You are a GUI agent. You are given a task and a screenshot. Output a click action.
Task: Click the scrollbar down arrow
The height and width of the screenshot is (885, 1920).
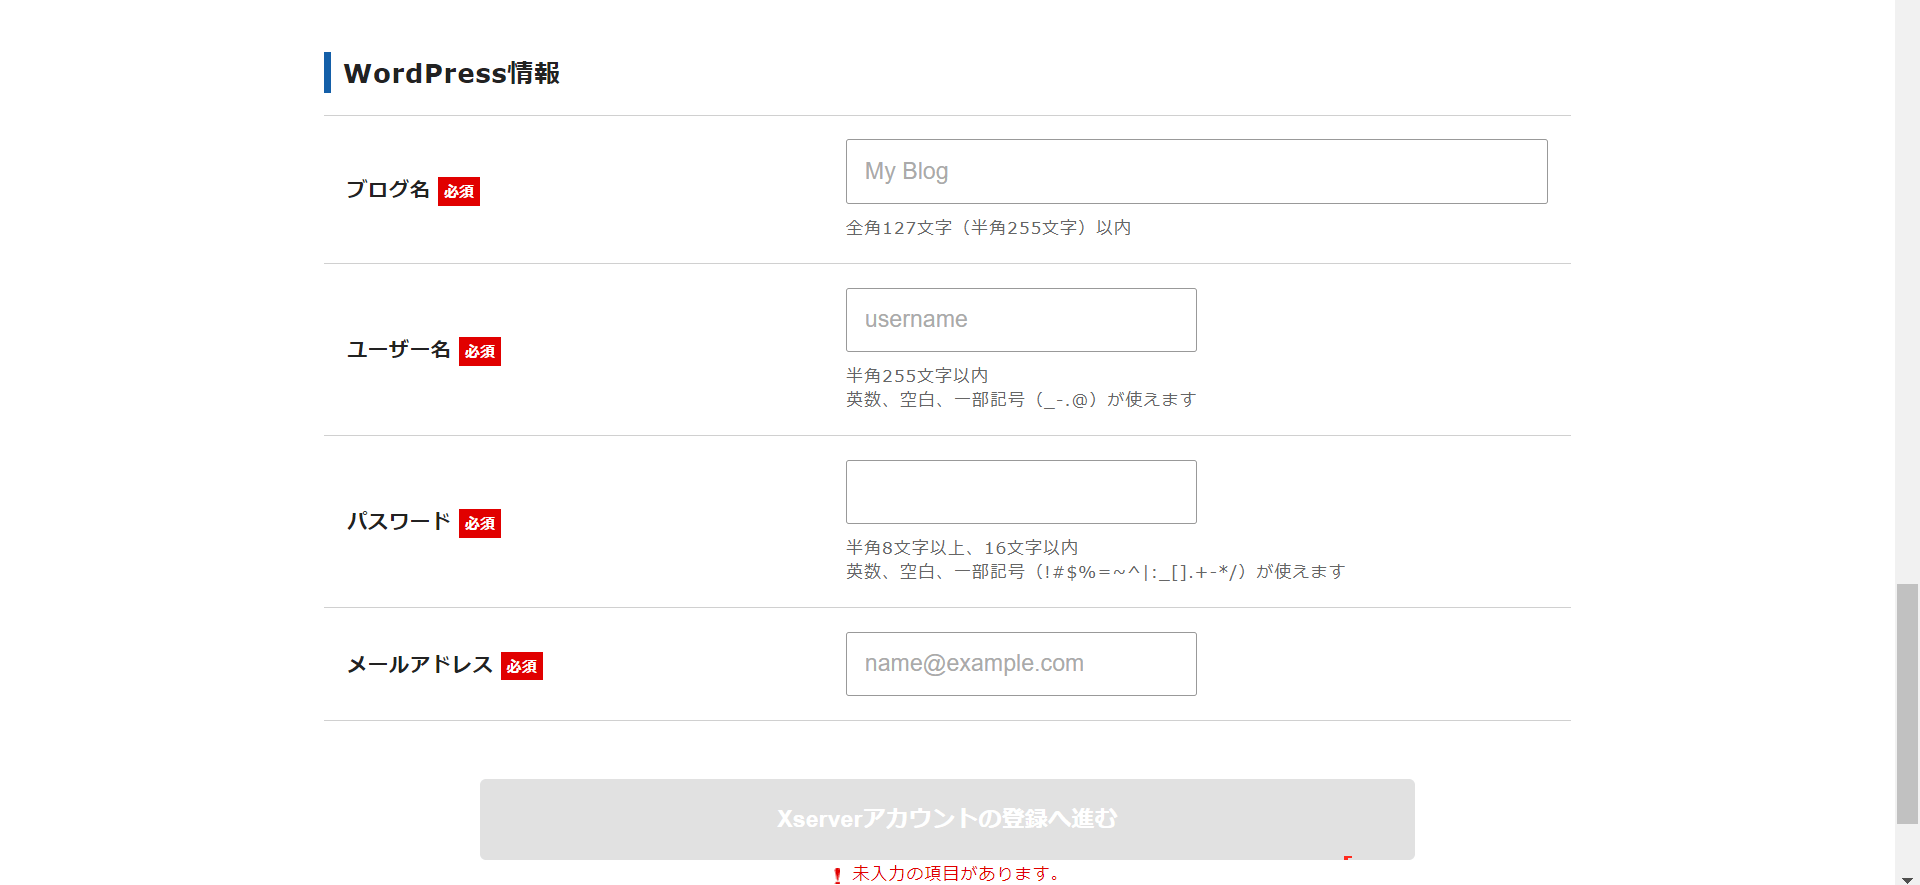(x=1907, y=879)
